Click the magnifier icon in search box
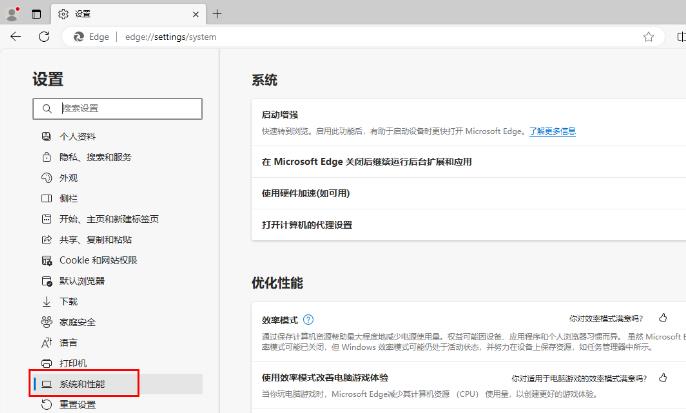 [x=47, y=108]
